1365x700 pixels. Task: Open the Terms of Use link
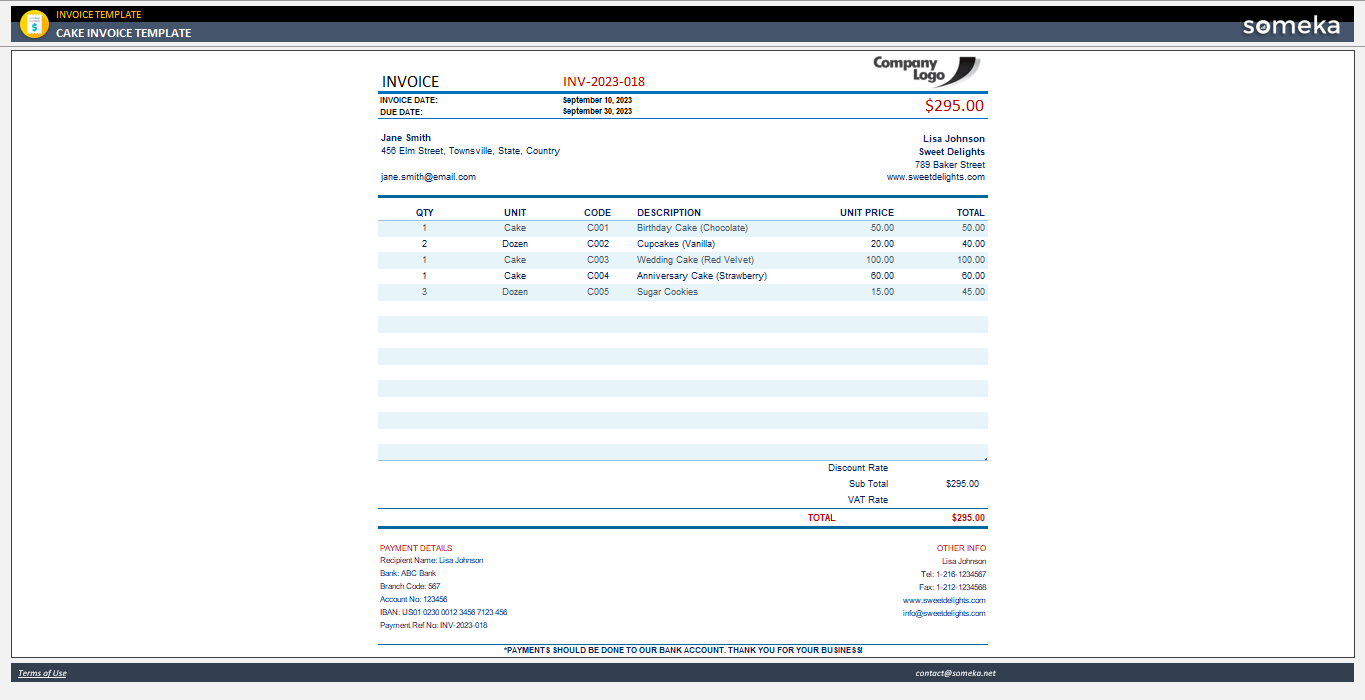[41, 673]
